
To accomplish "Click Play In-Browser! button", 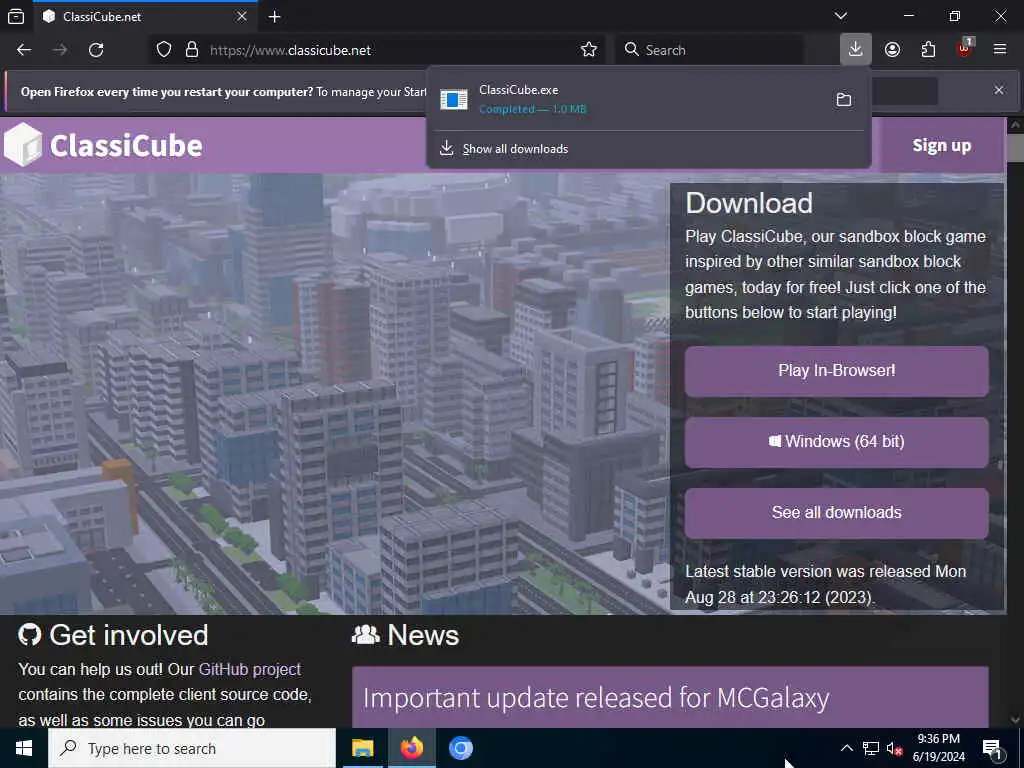I will click(837, 371).
